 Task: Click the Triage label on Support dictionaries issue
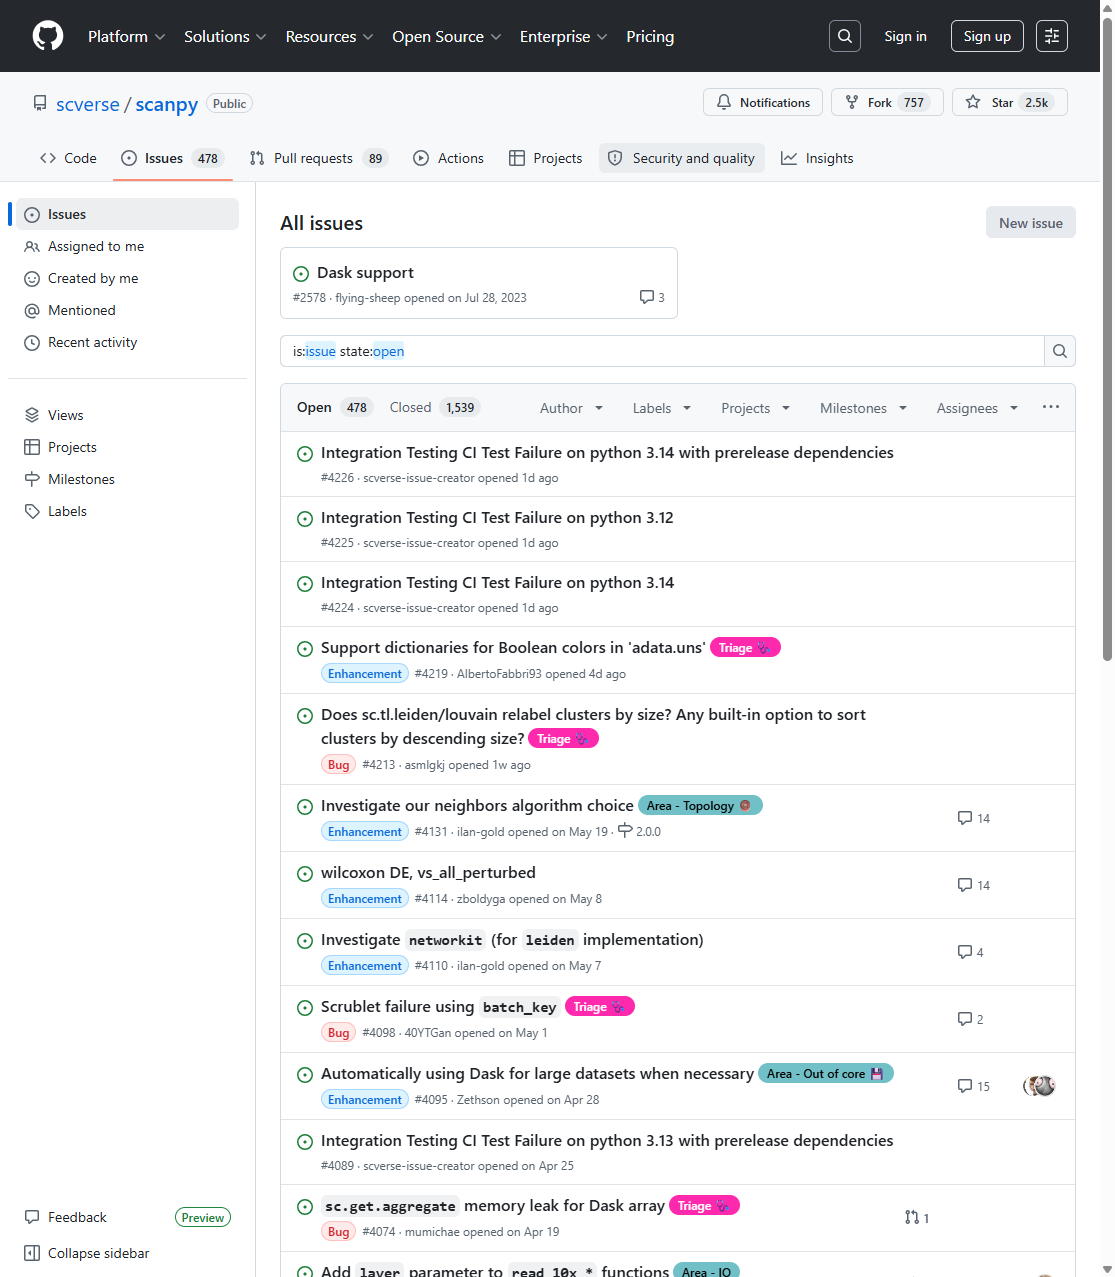coord(745,648)
